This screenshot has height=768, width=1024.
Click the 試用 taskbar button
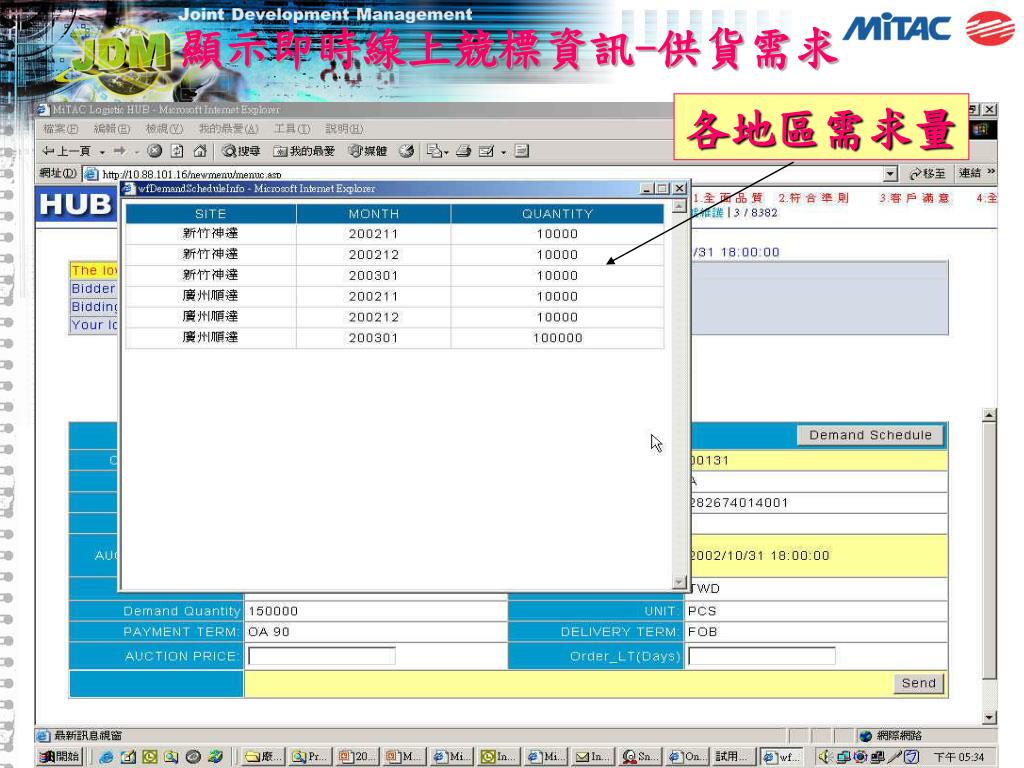(733, 756)
